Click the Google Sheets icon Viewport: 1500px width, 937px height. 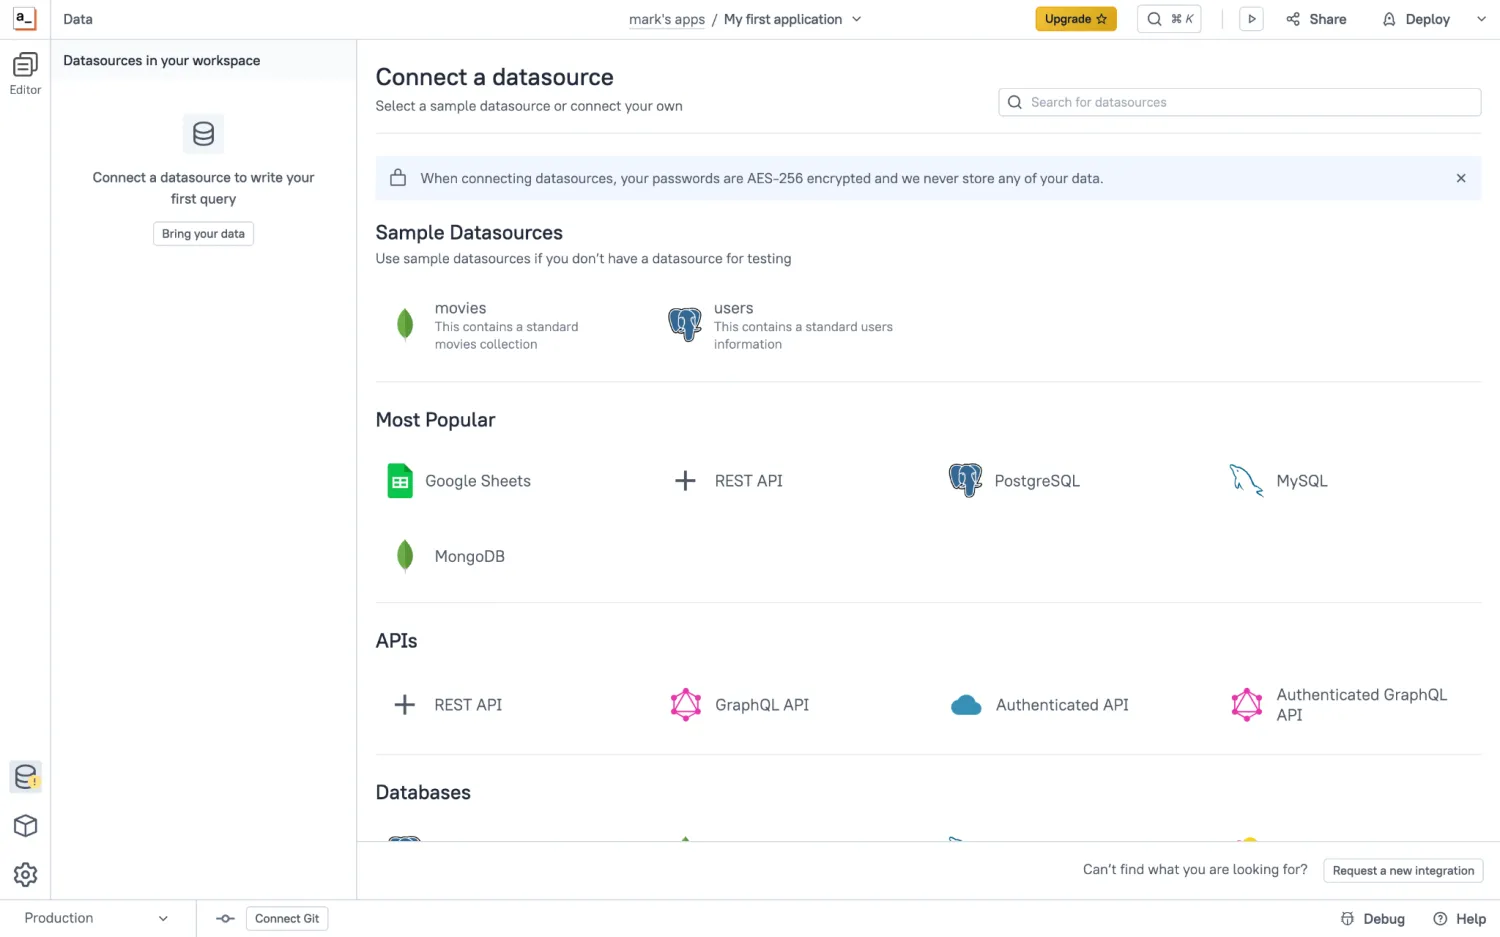click(400, 481)
